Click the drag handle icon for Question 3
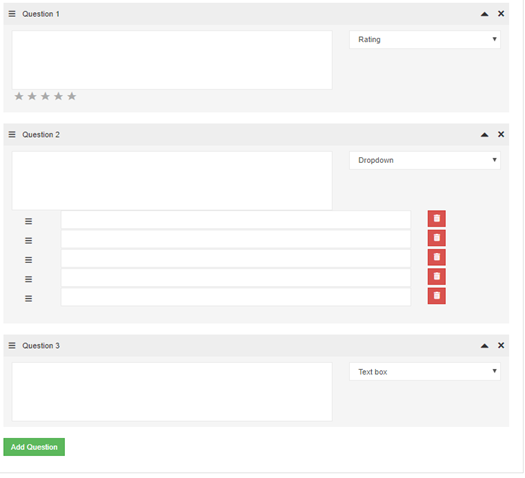525x478 pixels. coord(12,346)
